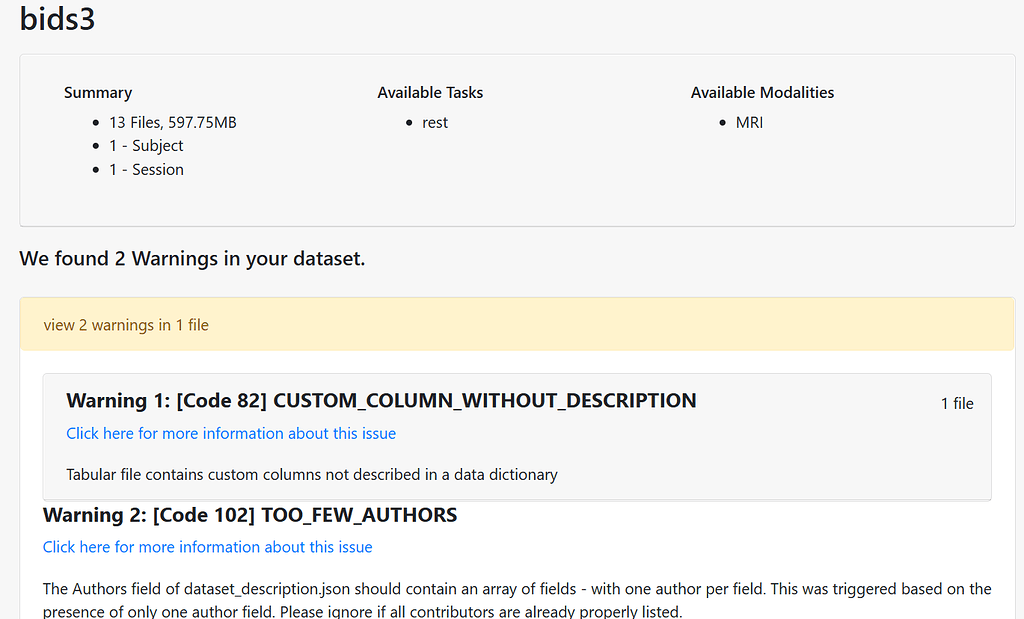
Task: Click the Summary section heading
Action: tap(97, 92)
